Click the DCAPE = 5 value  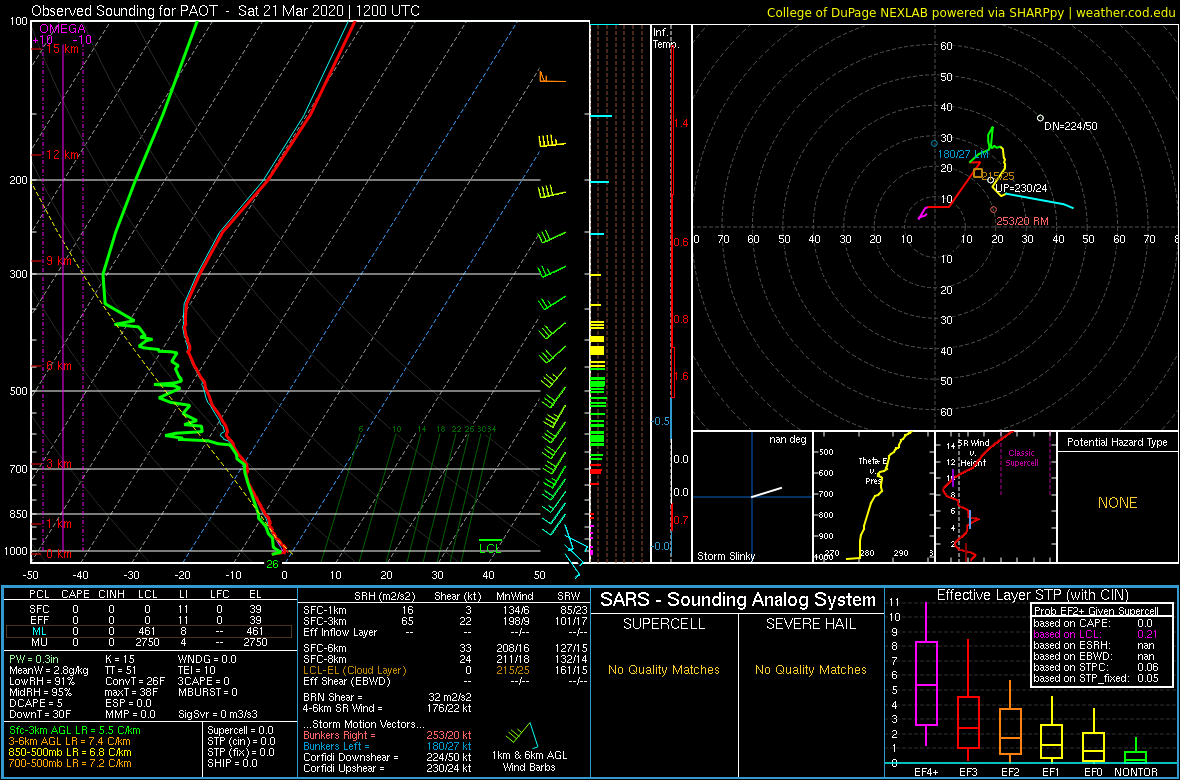pos(35,703)
